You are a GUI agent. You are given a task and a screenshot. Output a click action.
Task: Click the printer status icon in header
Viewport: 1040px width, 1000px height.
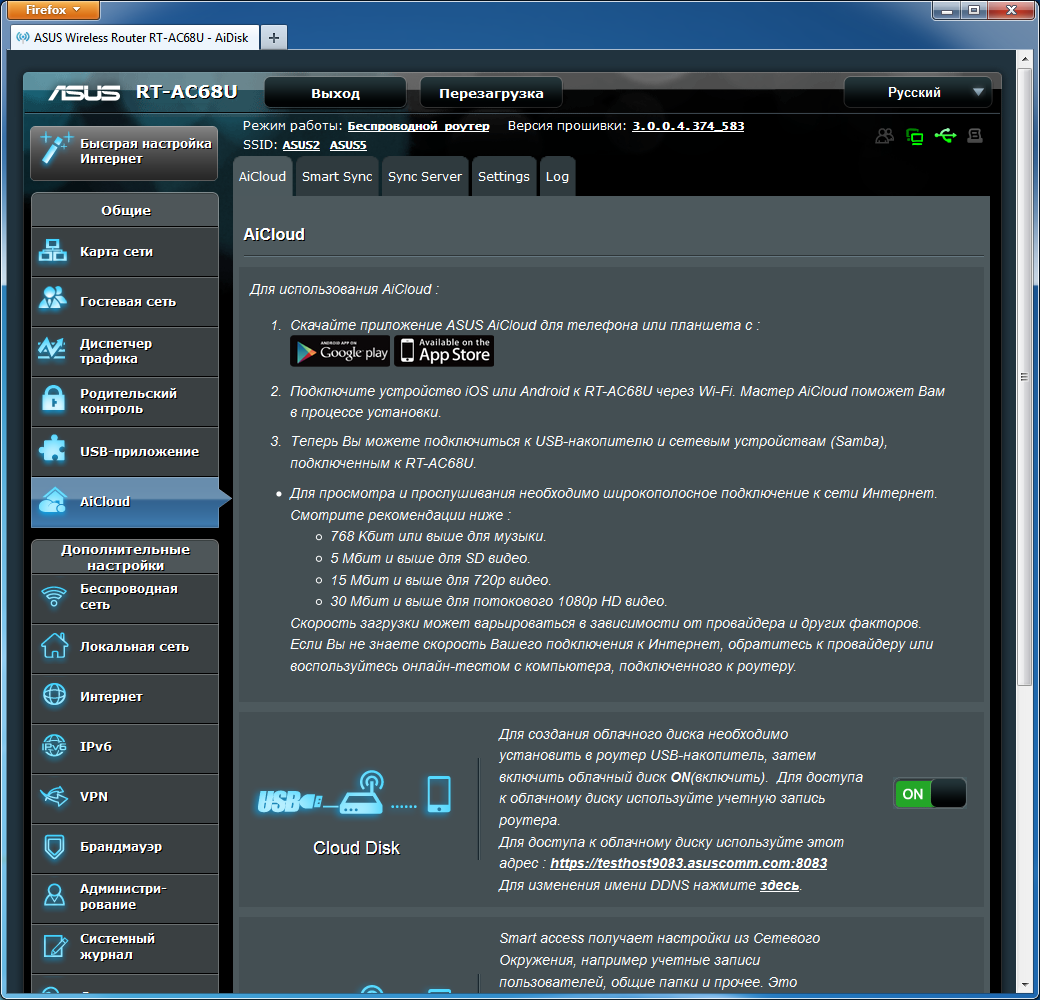click(975, 136)
